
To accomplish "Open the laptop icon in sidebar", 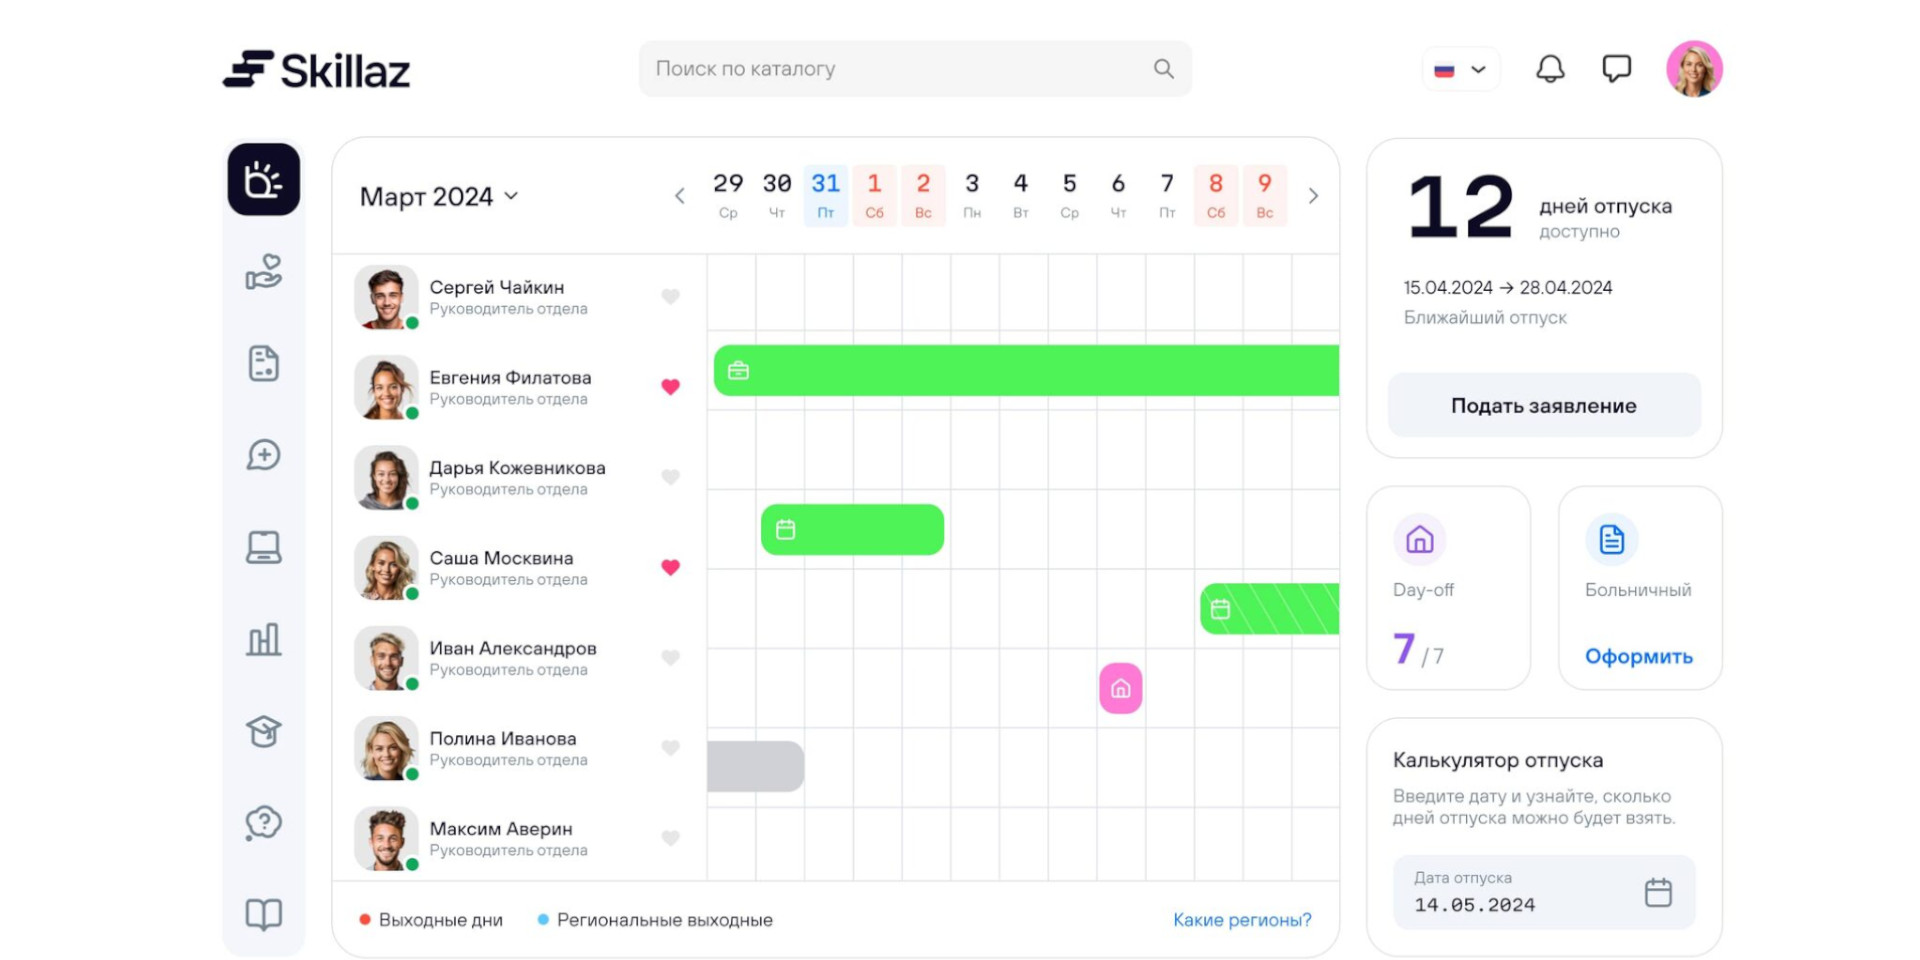I will coord(263,547).
